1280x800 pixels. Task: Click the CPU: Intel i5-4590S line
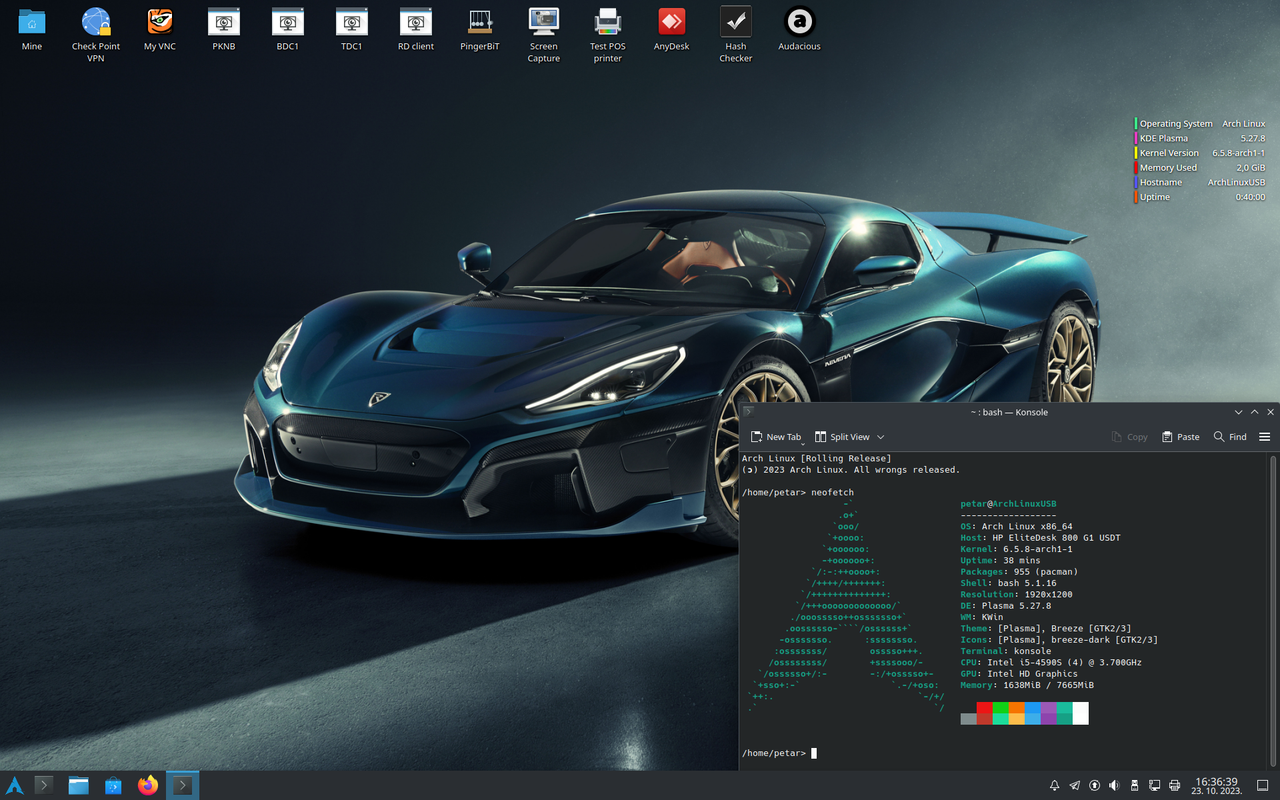coord(1051,662)
